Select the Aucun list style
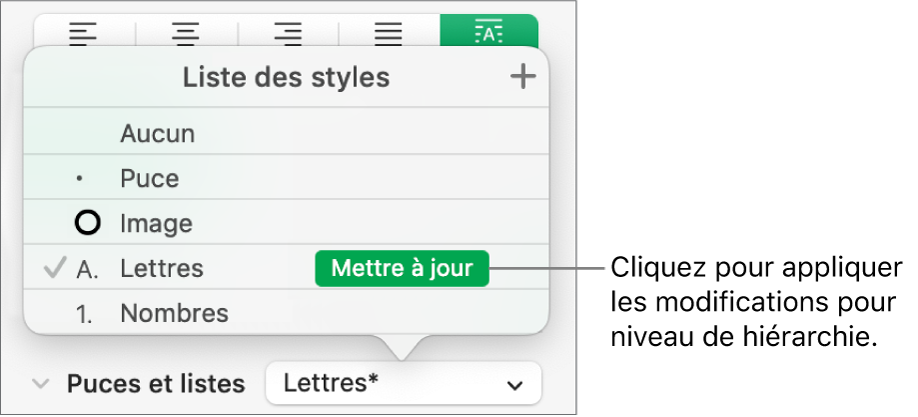 pos(158,134)
